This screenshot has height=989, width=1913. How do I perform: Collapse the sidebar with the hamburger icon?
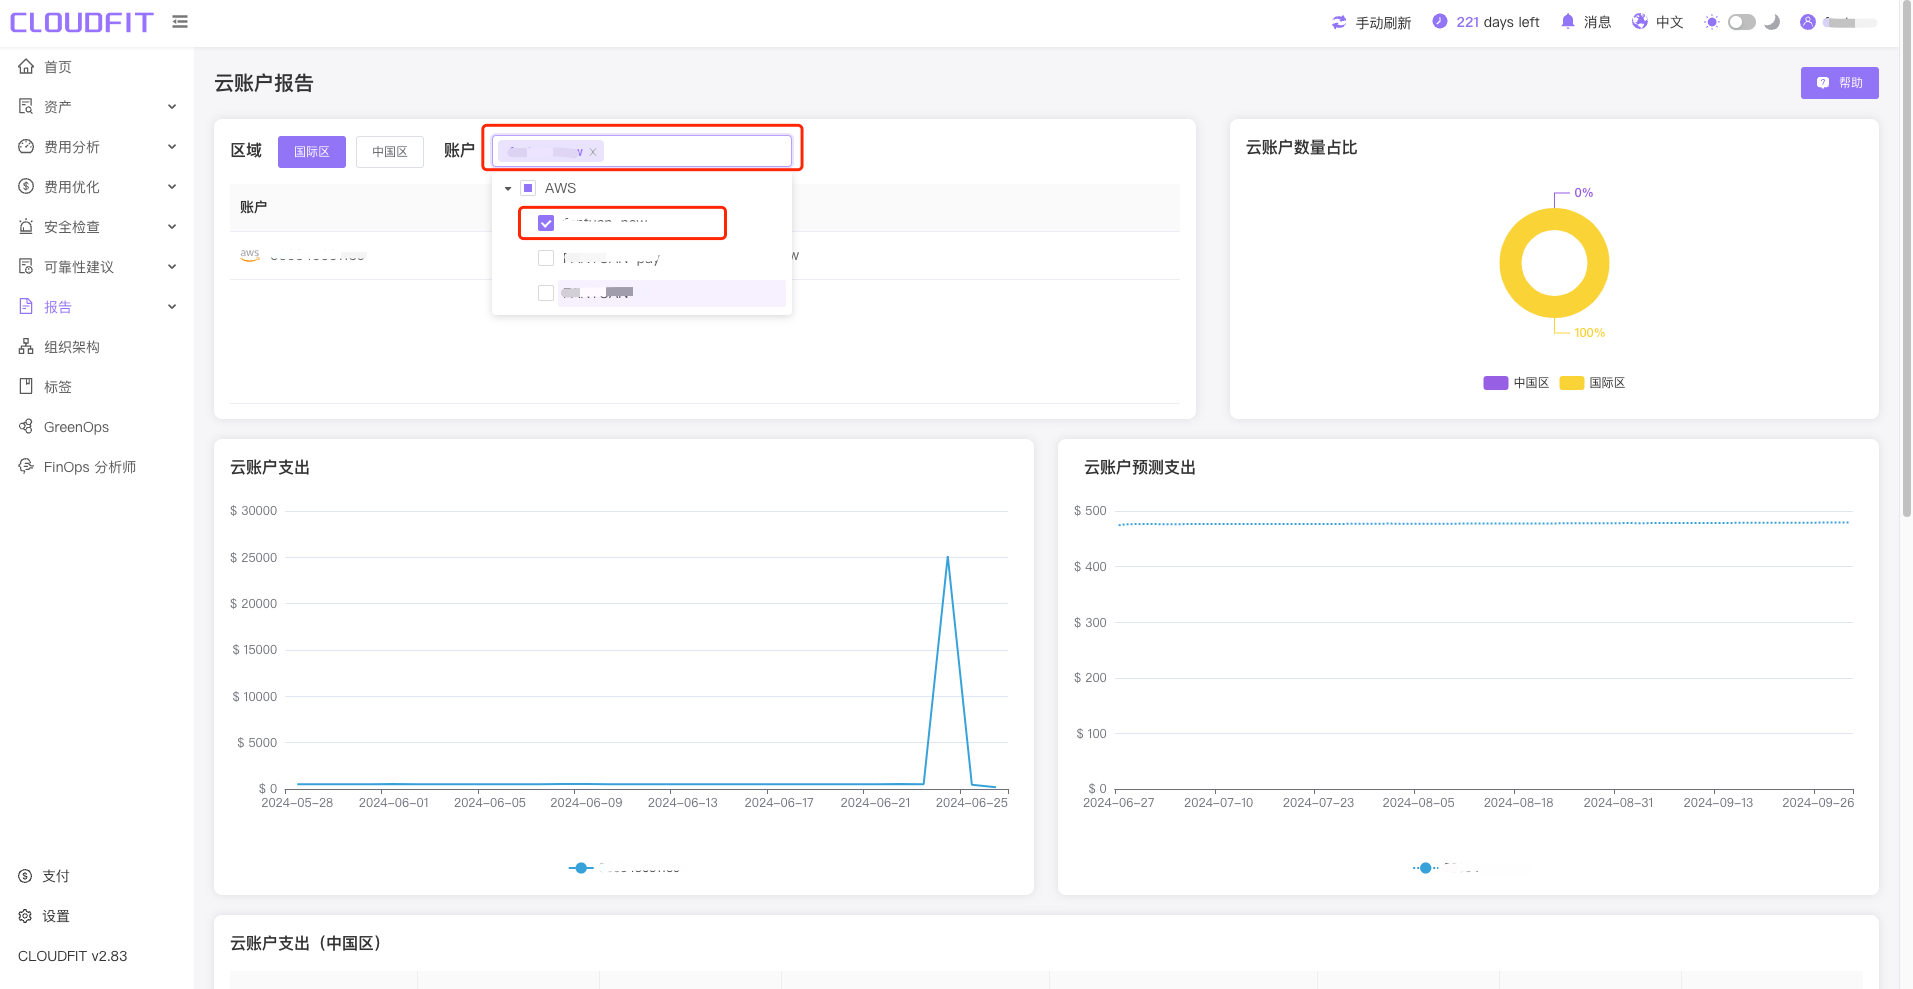(180, 21)
